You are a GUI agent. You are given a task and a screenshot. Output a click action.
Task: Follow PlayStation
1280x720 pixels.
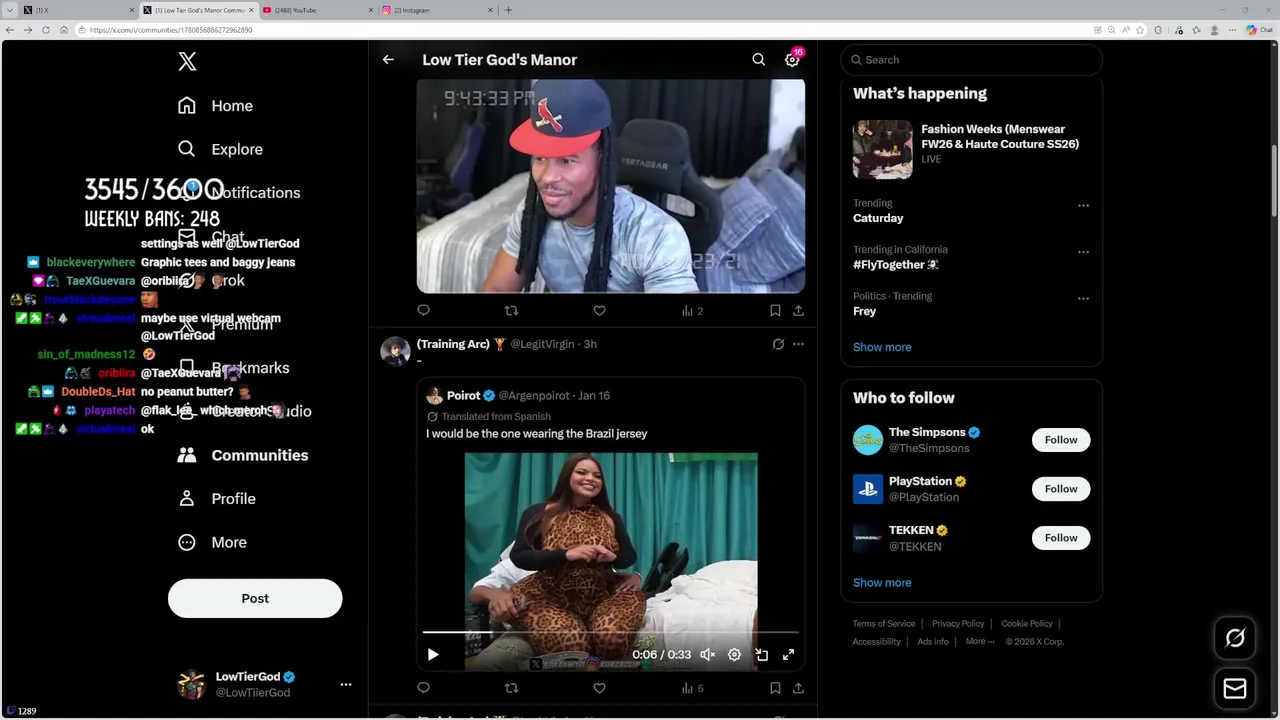coord(1061,489)
